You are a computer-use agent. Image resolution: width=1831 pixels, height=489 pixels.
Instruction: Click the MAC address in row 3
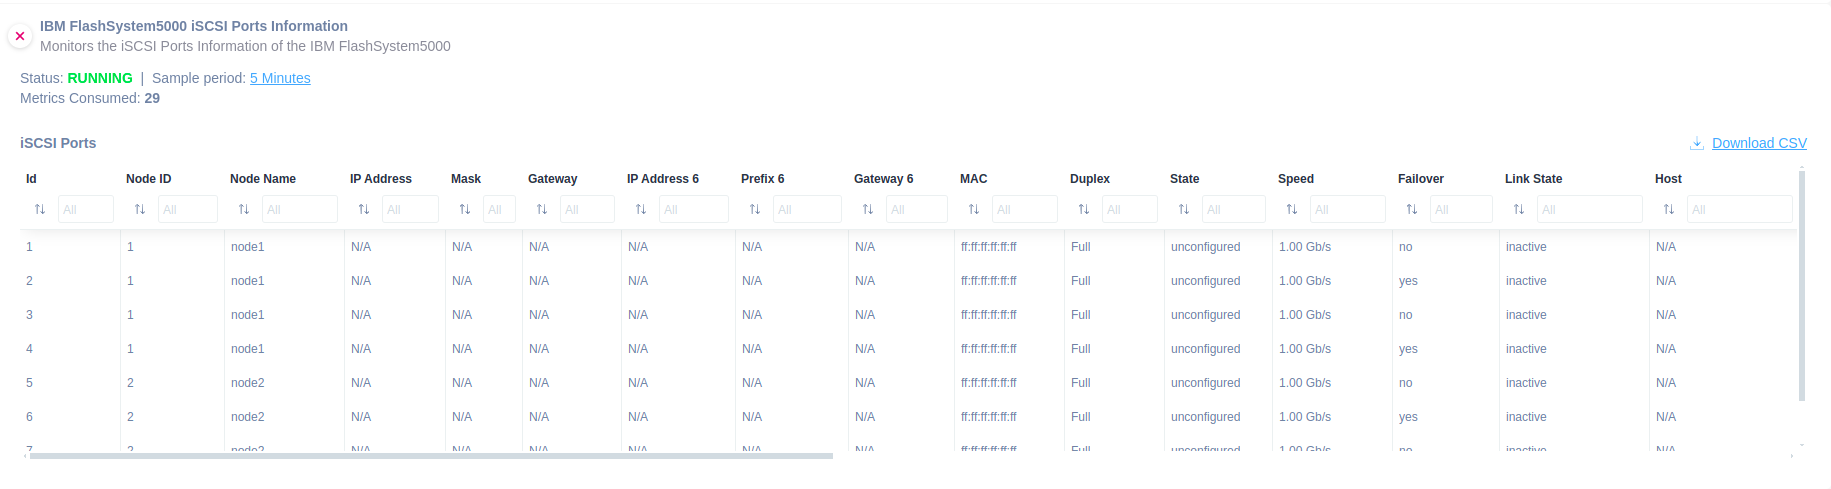tap(989, 315)
